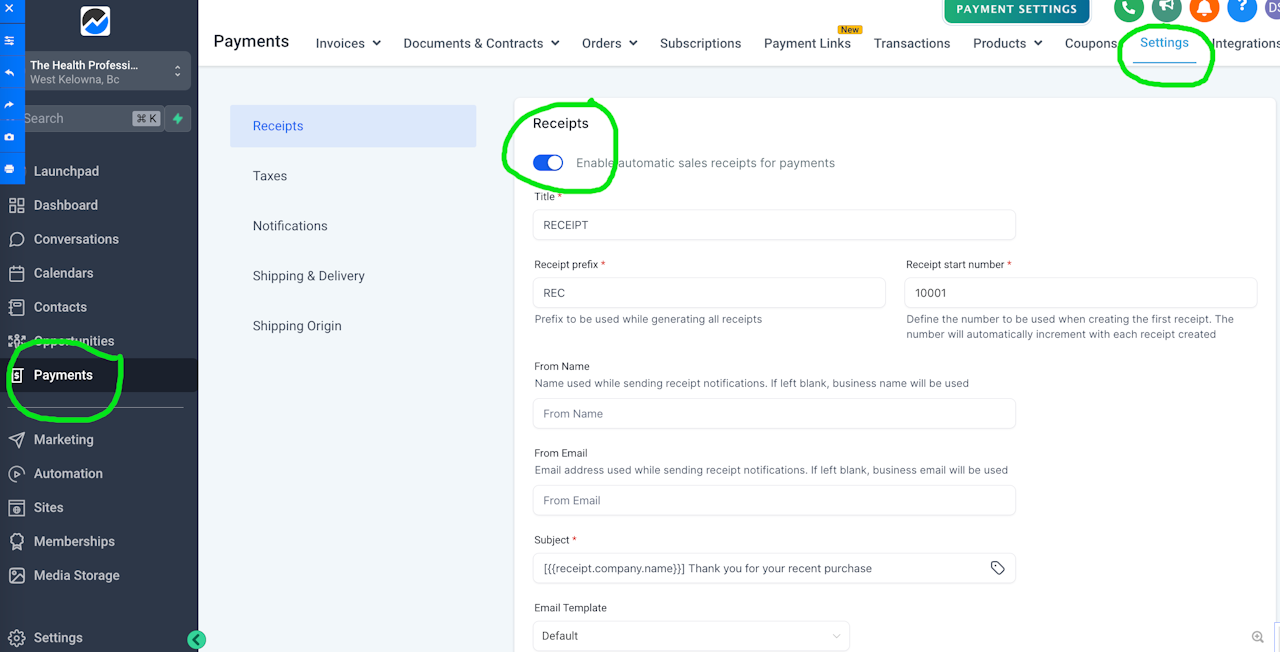Open the Invoices dropdown menu

coord(348,43)
